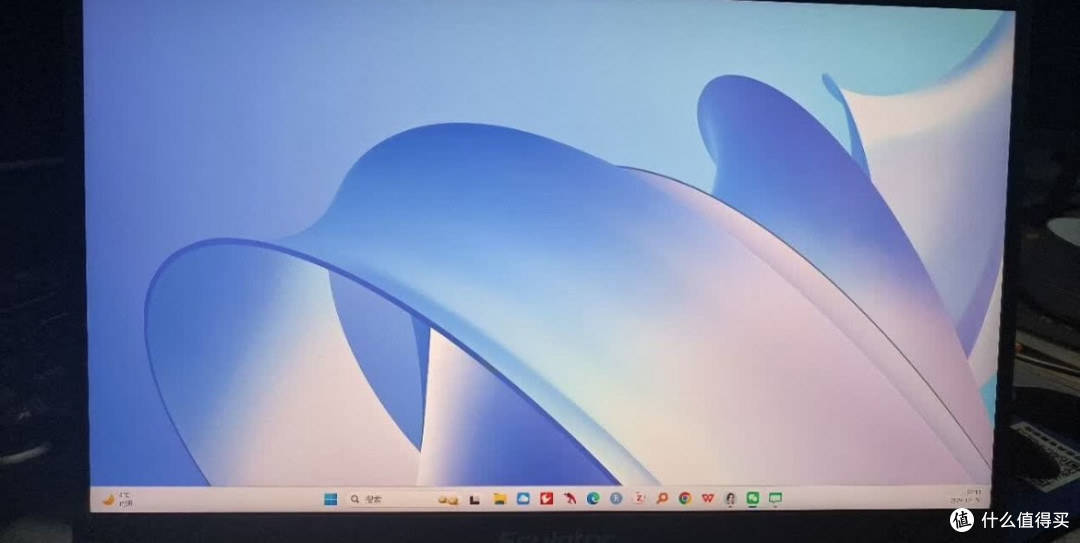Open the Windows Start menu
The image size is (1080, 543).
(x=331, y=500)
